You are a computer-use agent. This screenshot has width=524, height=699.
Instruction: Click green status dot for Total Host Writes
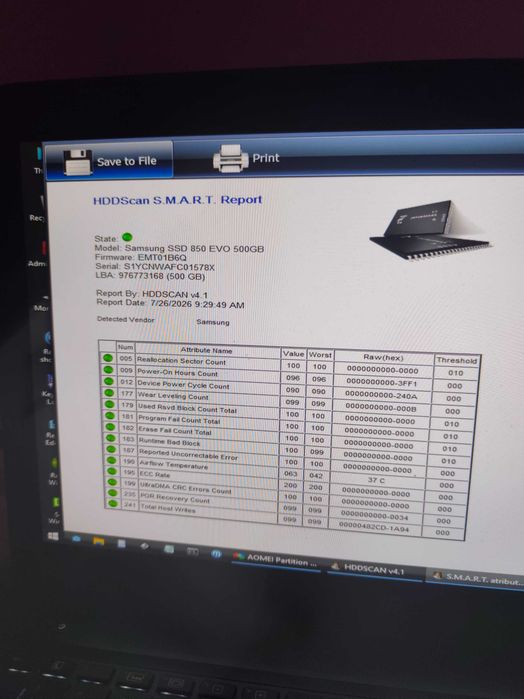click(113, 503)
